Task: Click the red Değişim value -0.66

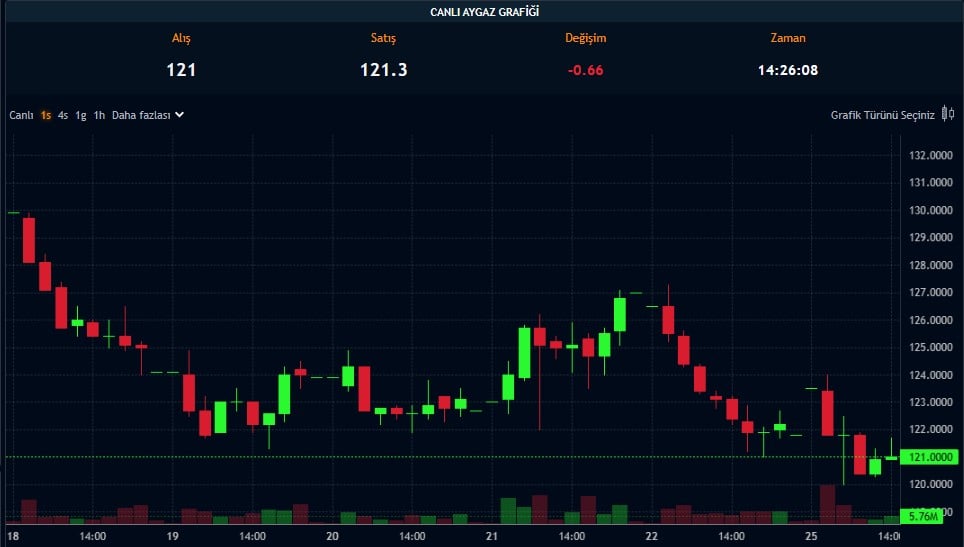Action: pos(585,70)
